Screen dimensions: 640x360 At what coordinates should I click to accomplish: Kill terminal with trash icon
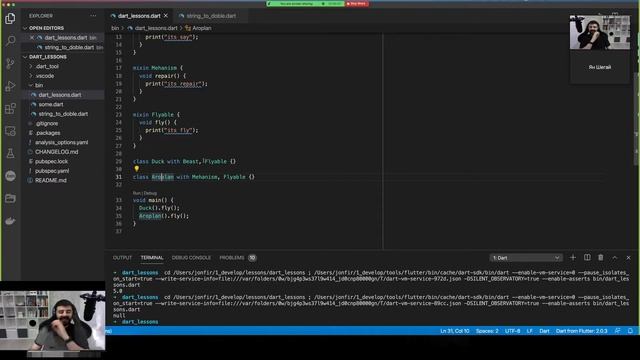pyautogui.click(x=601, y=258)
